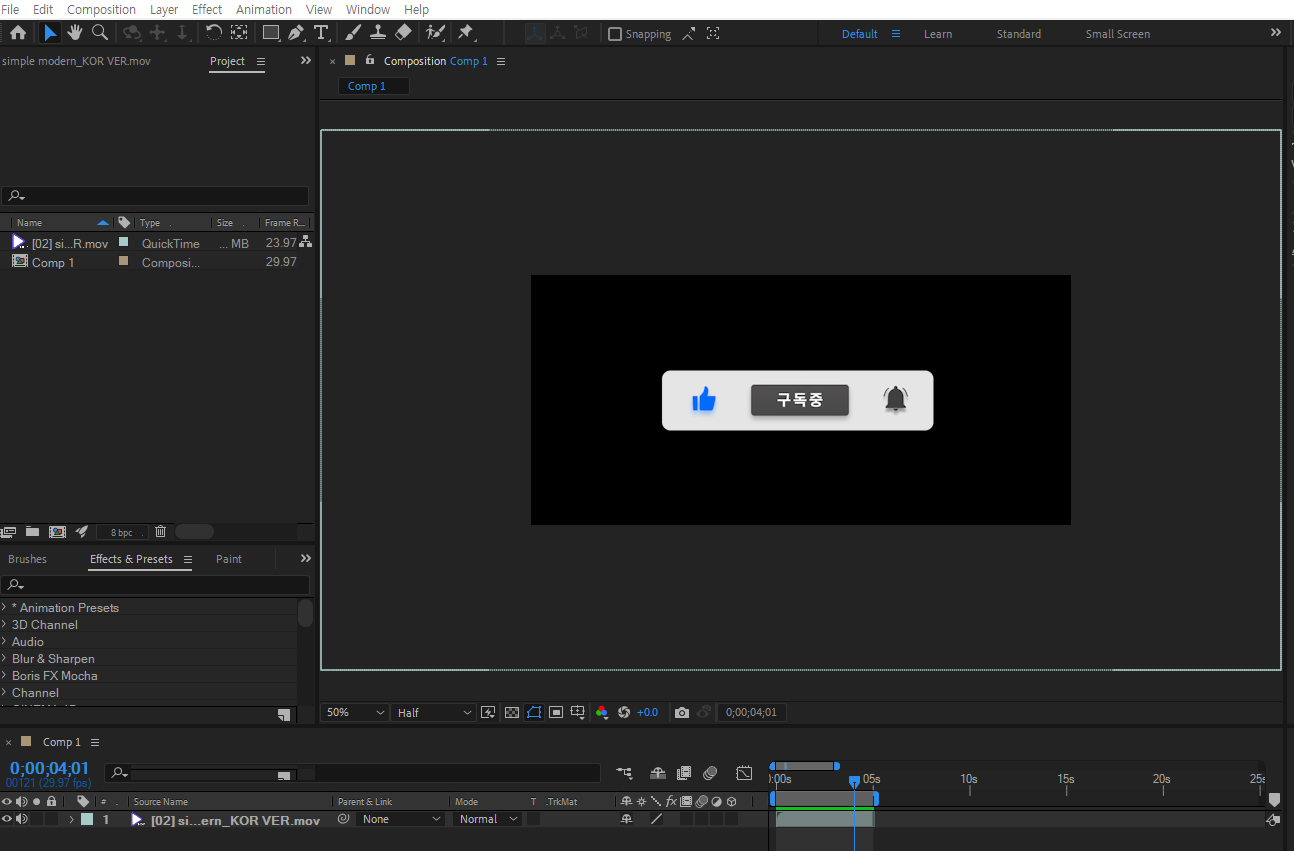Toggle the shy switch for layer 1
Viewport: 1294px width, 851px height.
tap(627, 819)
